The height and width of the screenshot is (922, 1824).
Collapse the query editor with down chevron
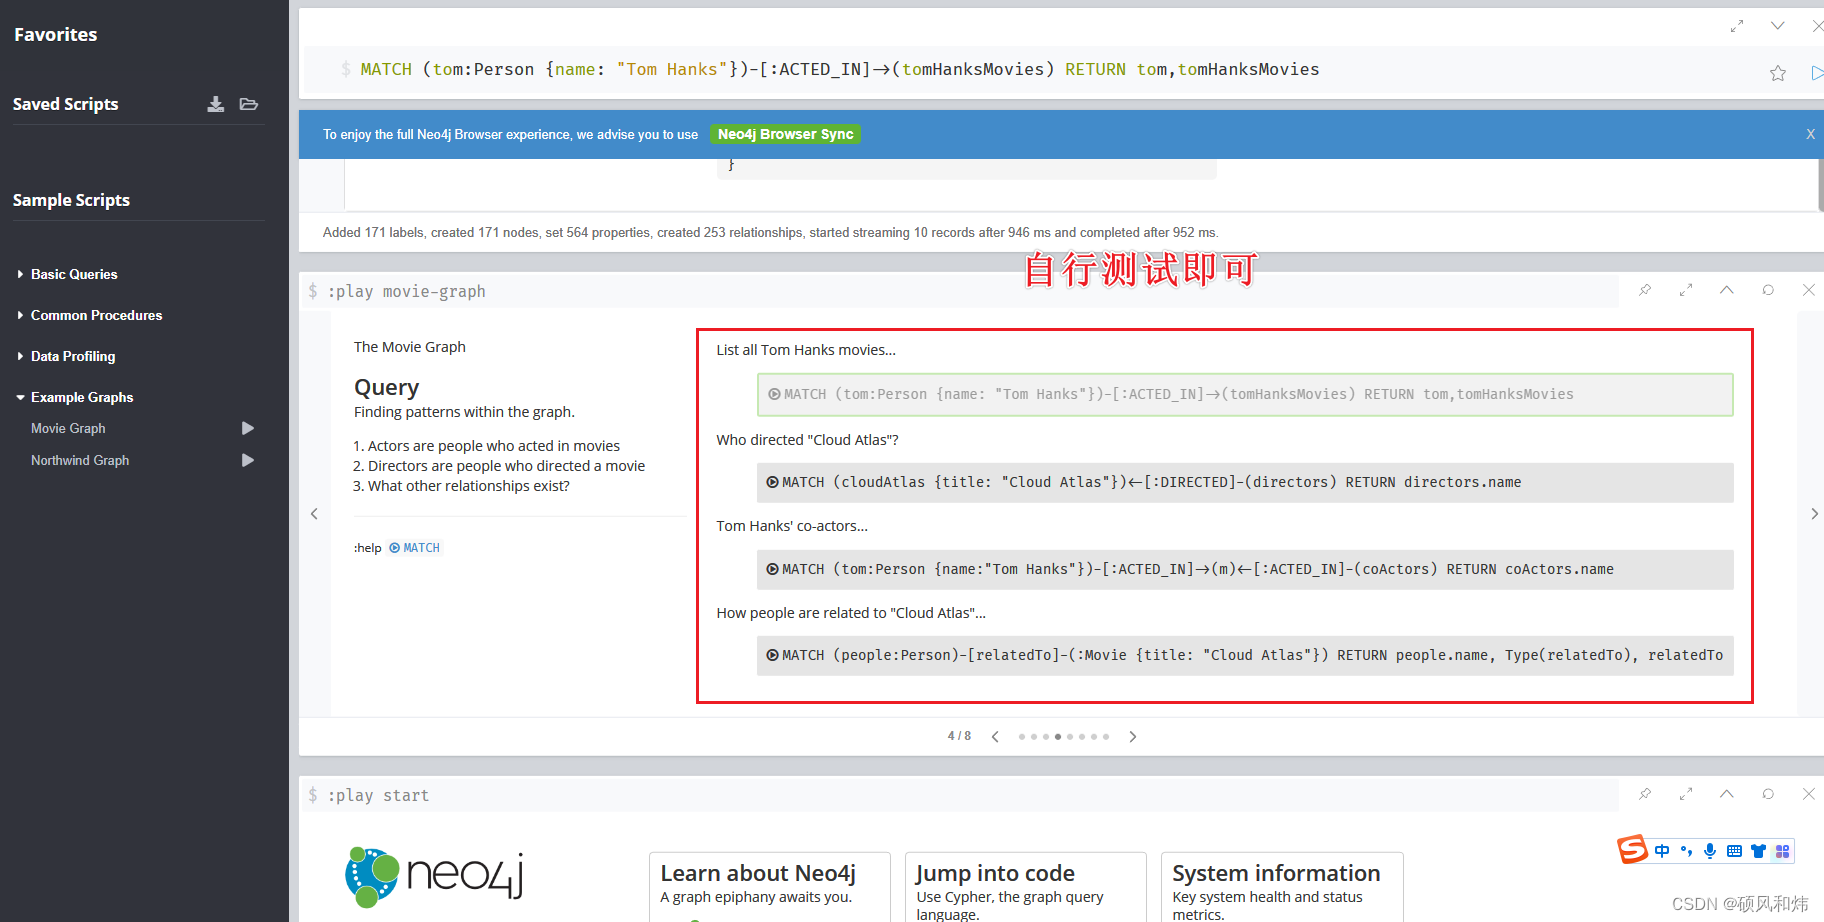point(1777,26)
